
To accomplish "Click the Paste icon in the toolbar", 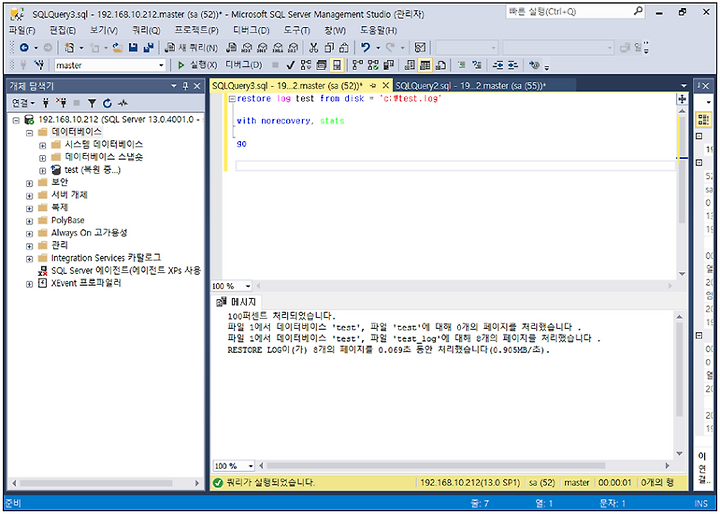I will (x=344, y=47).
